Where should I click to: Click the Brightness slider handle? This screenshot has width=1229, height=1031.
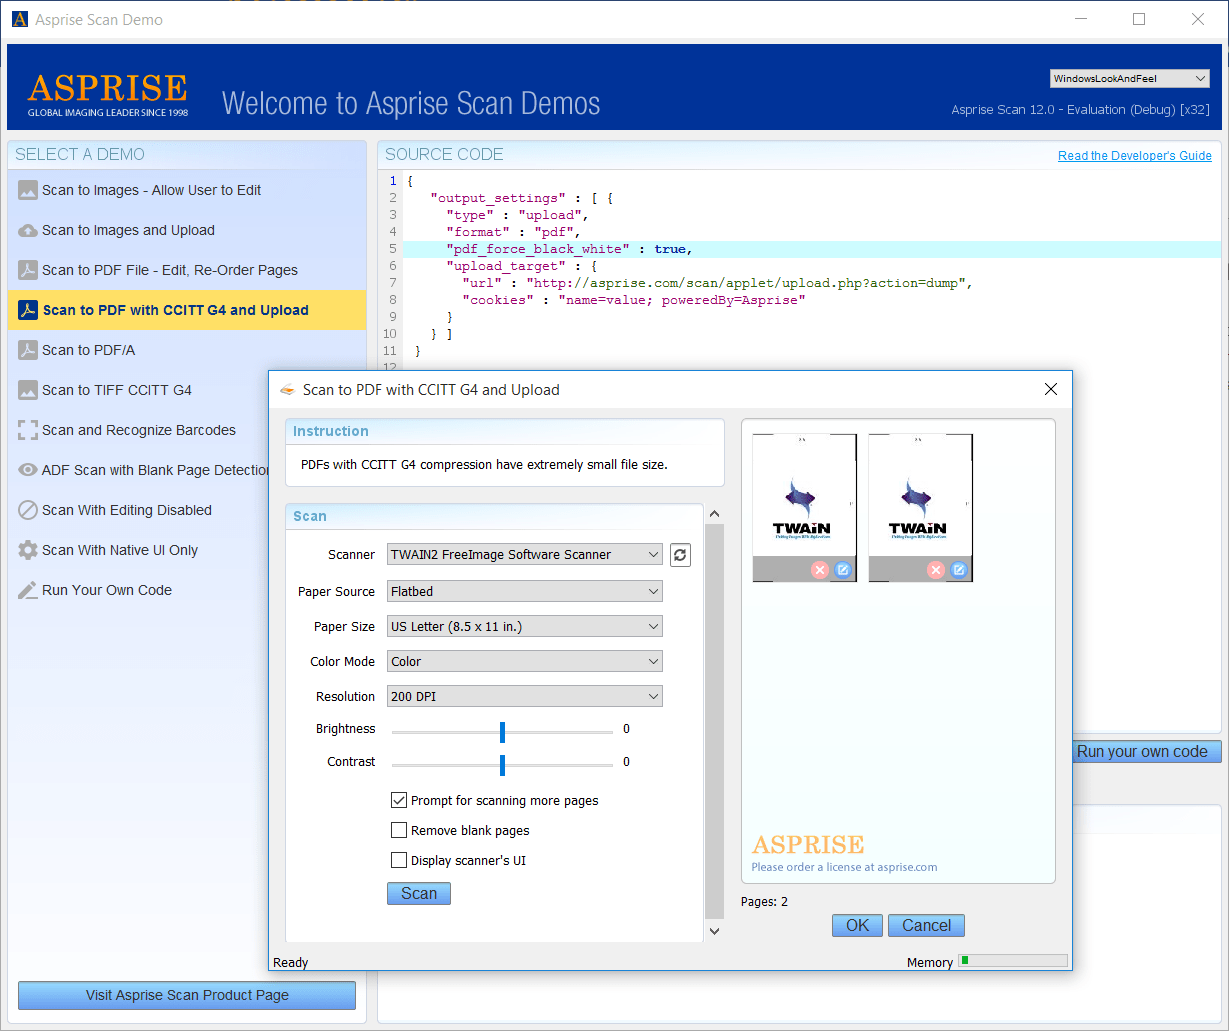502,732
